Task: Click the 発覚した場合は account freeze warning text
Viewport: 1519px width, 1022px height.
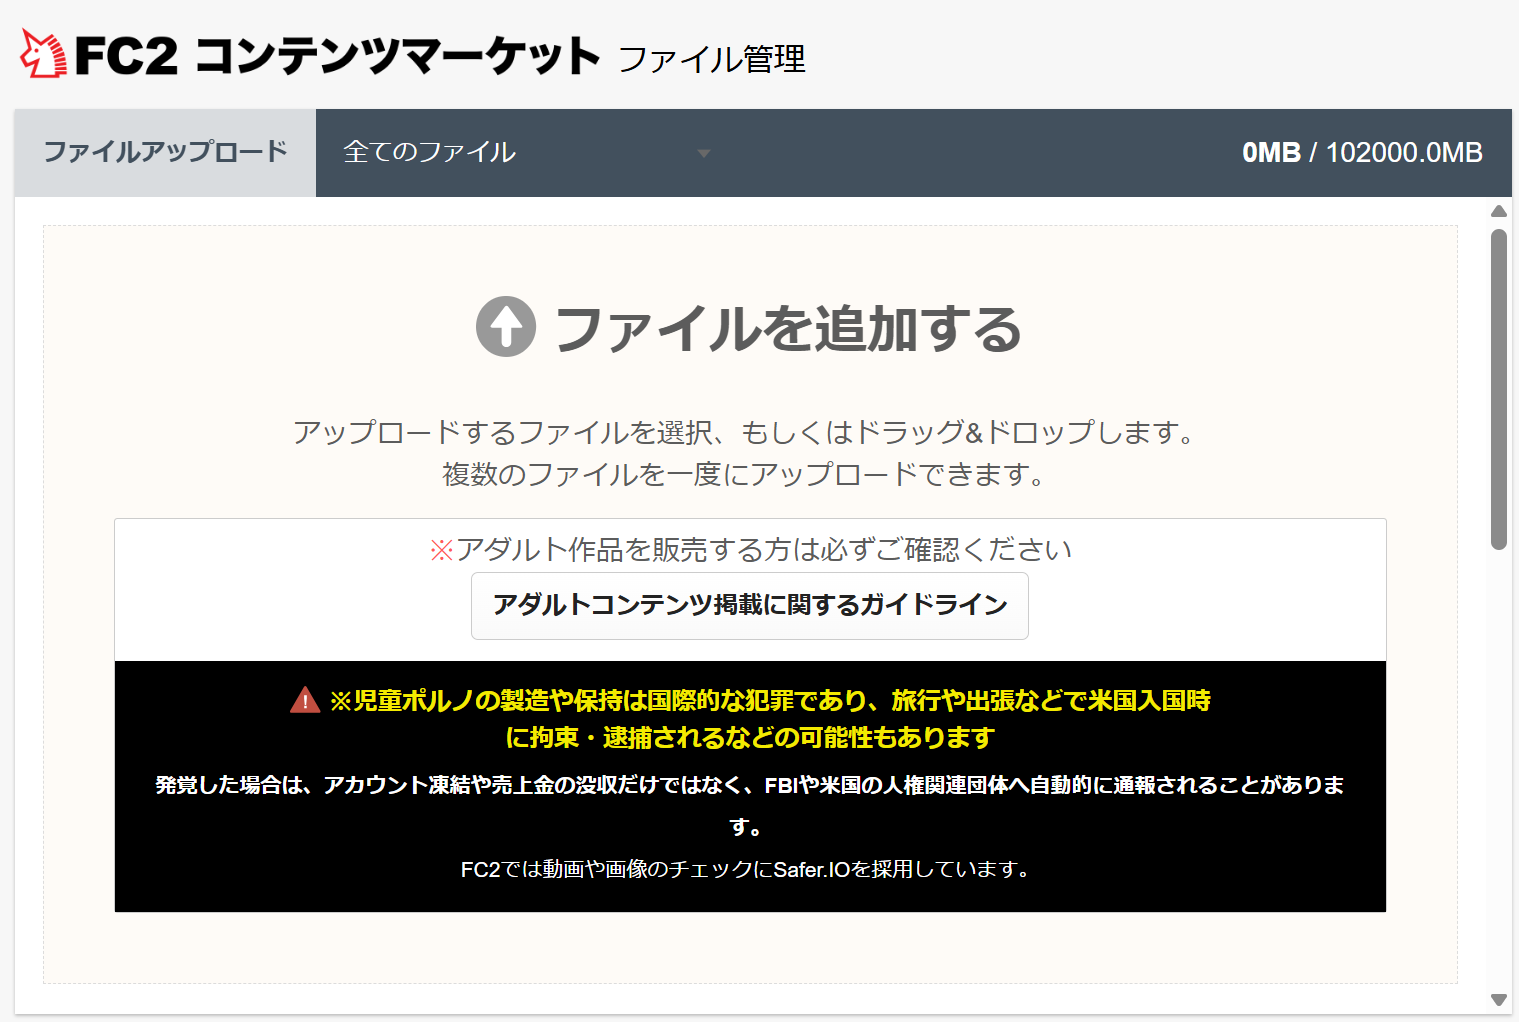Action: point(749,786)
